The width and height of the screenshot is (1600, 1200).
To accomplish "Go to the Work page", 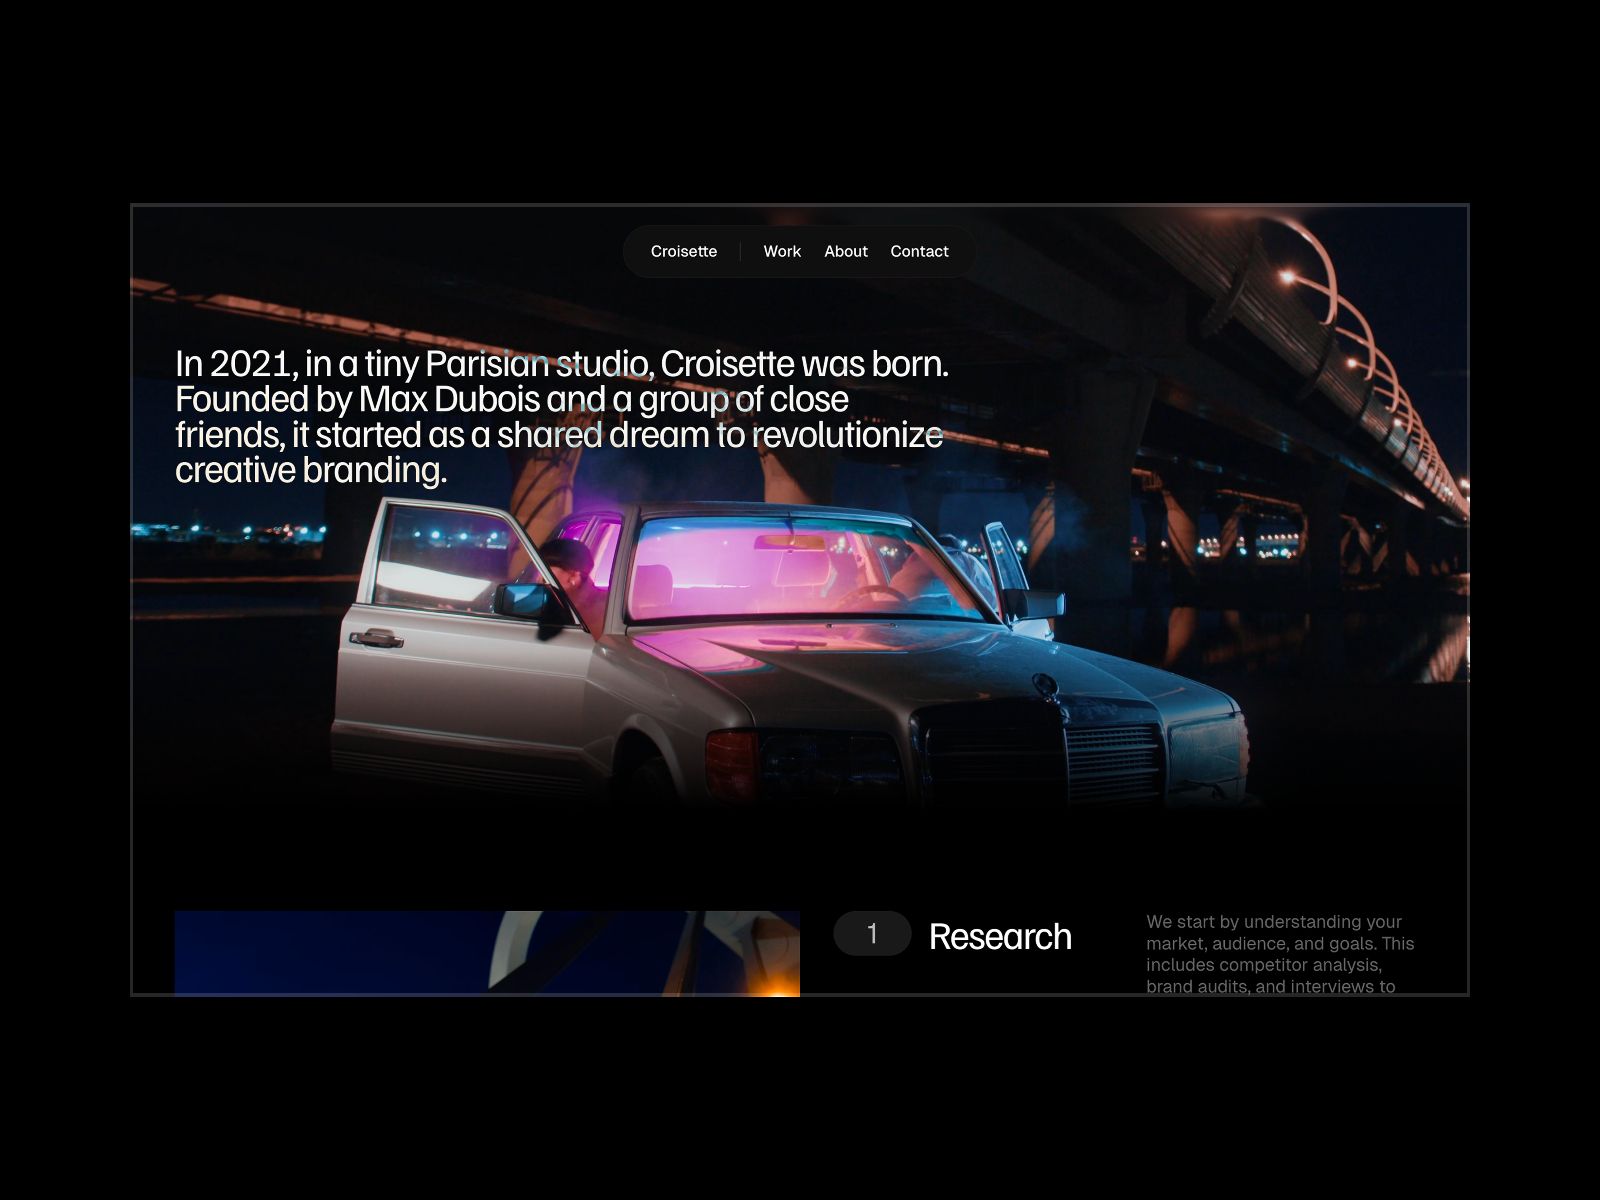I will (782, 251).
